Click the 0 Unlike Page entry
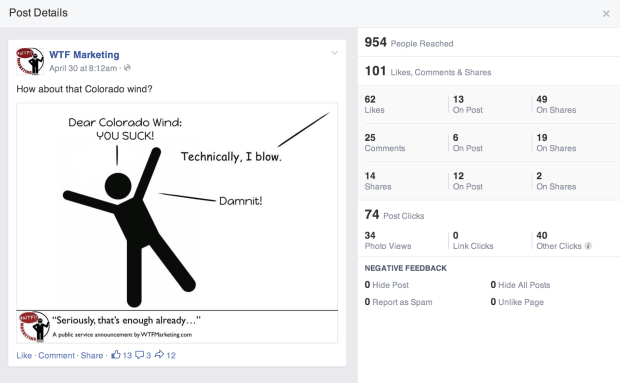Image resolution: width=620 pixels, height=383 pixels. [517, 302]
